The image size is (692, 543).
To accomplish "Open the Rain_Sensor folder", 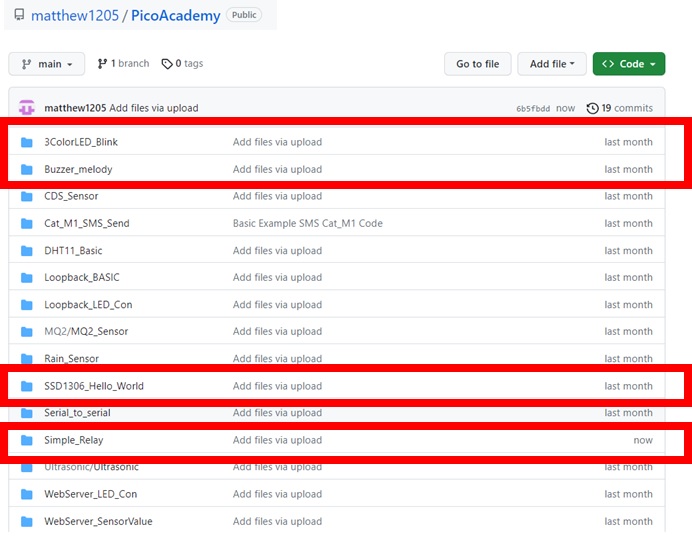I will click(71, 358).
